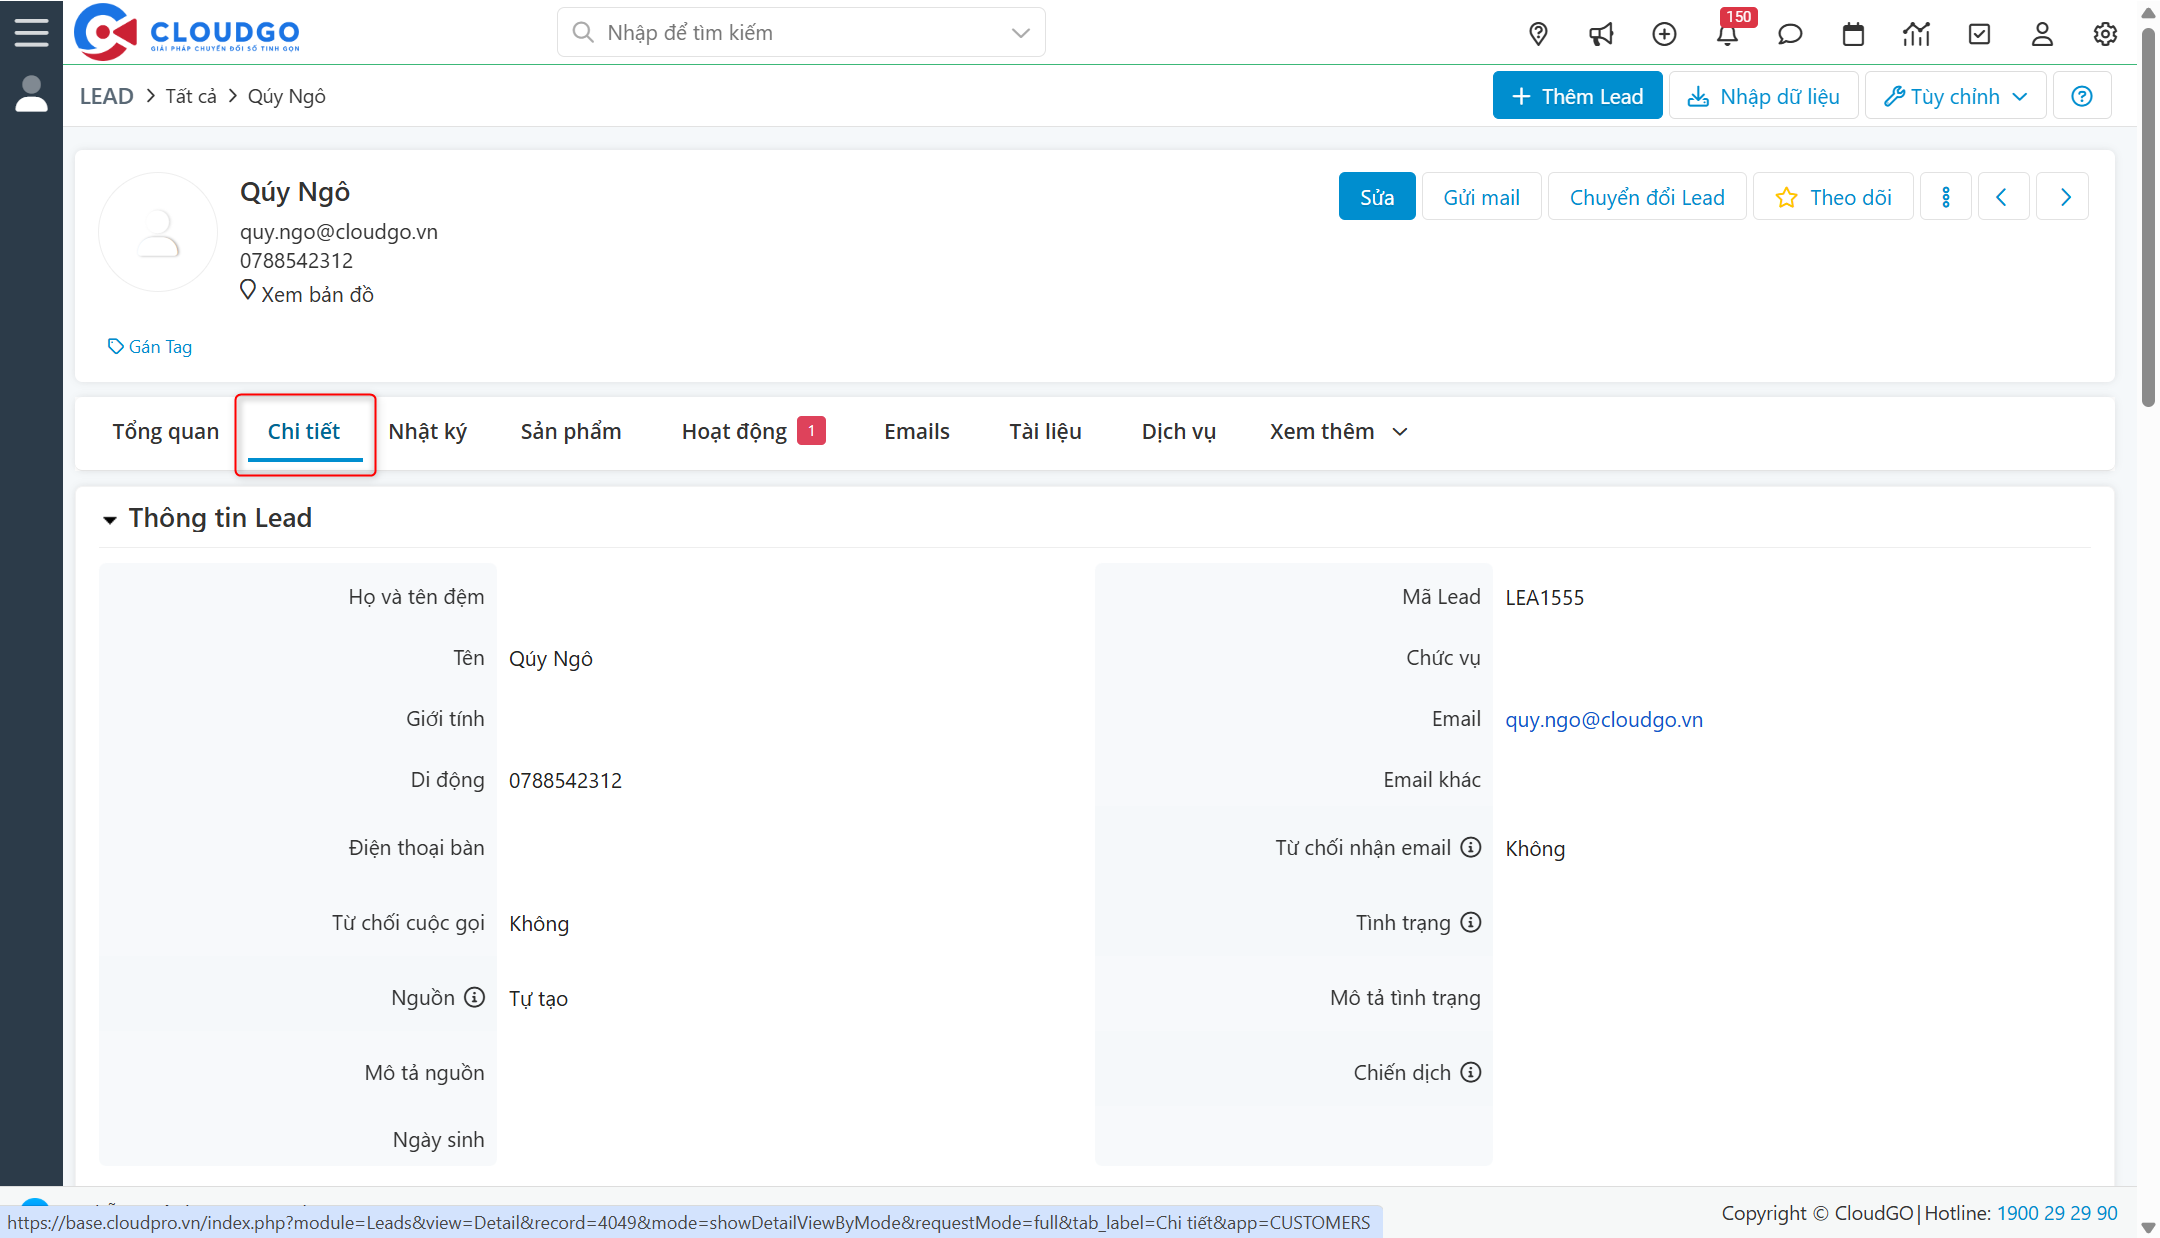Switch to the Hoạt động tab
This screenshot has height=1238, width=2160.
pyautogui.click(x=733, y=431)
